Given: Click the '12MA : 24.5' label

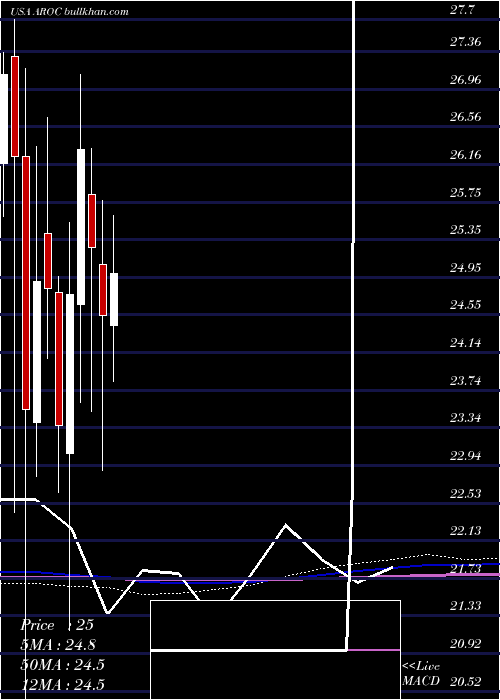Looking at the screenshot, I should pos(62,684).
